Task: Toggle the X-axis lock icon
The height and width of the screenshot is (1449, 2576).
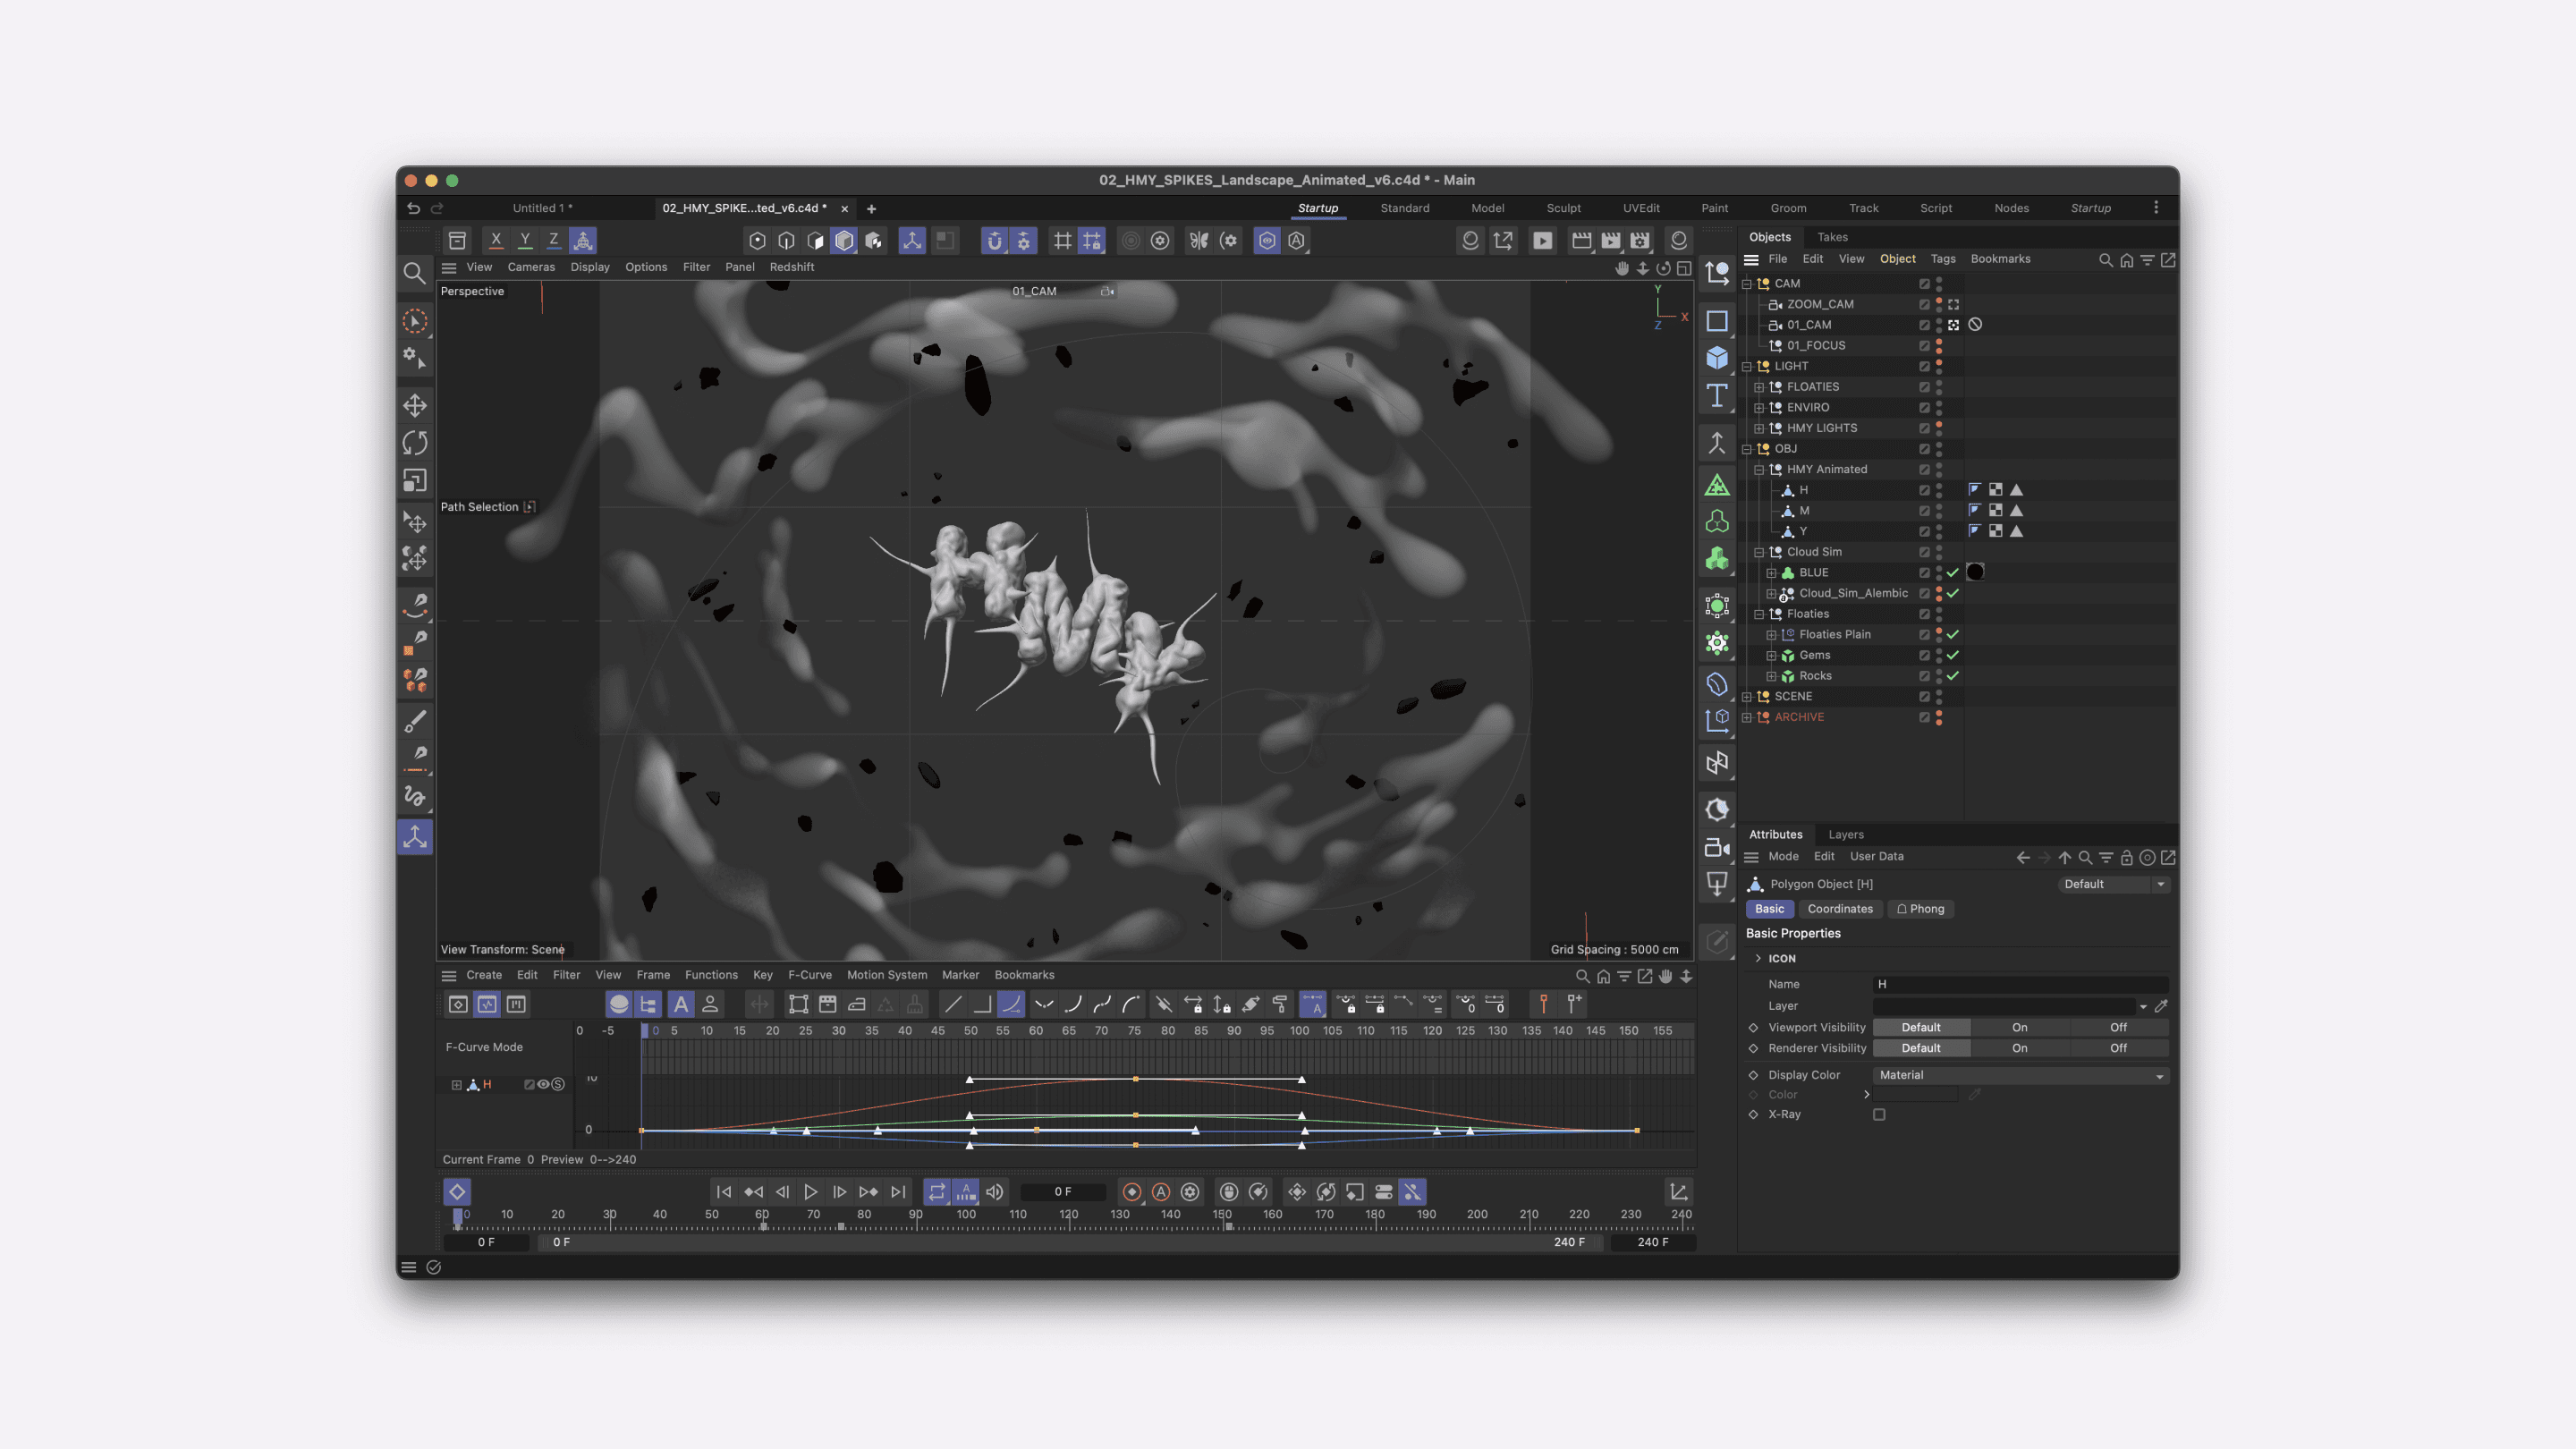Action: 495,240
